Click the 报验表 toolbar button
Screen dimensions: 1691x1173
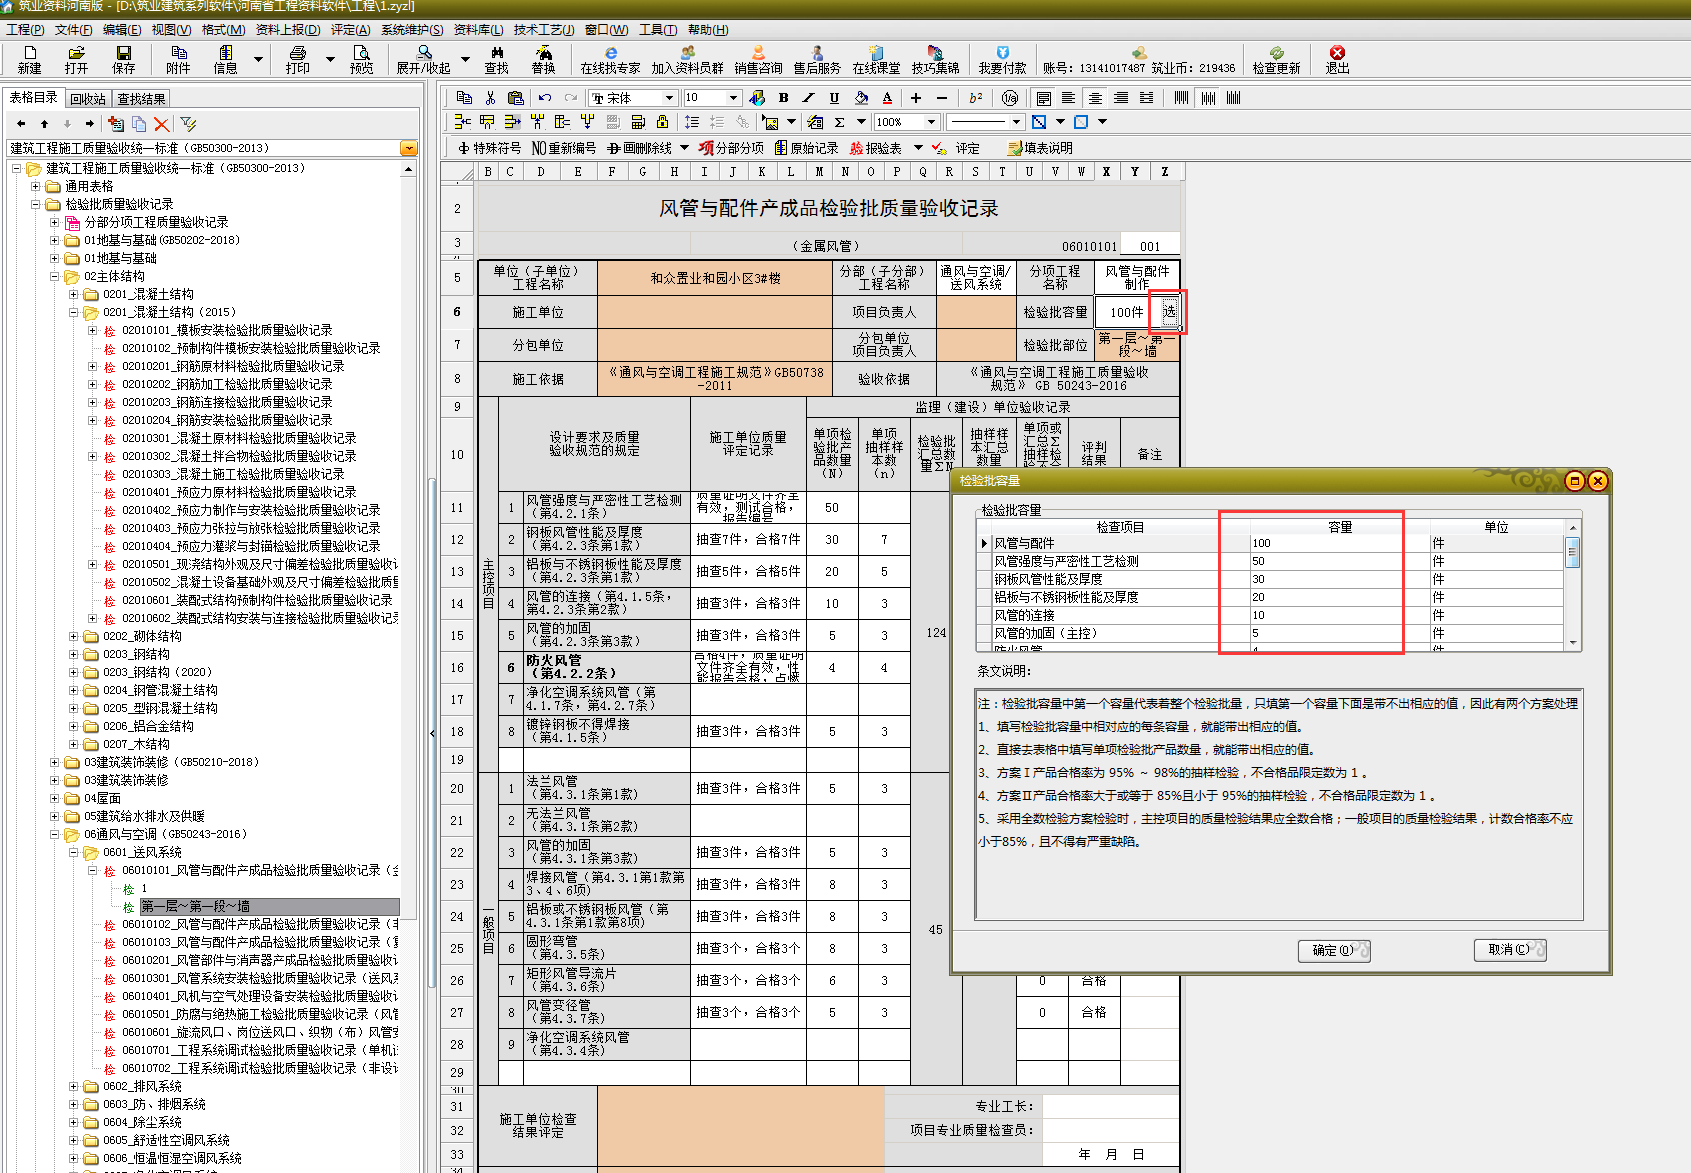pos(875,148)
